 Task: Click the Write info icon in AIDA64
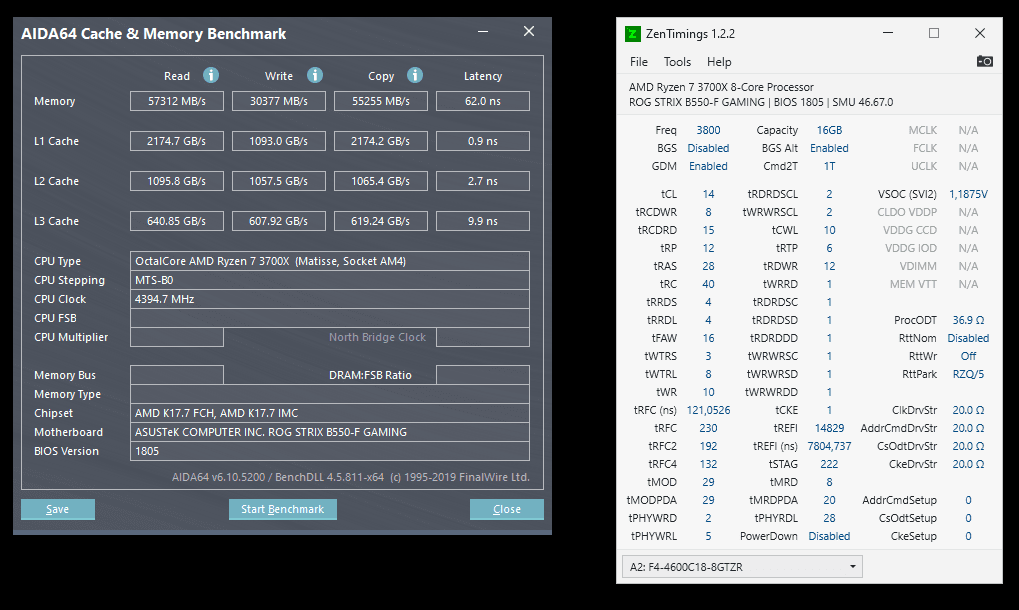coord(315,75)
